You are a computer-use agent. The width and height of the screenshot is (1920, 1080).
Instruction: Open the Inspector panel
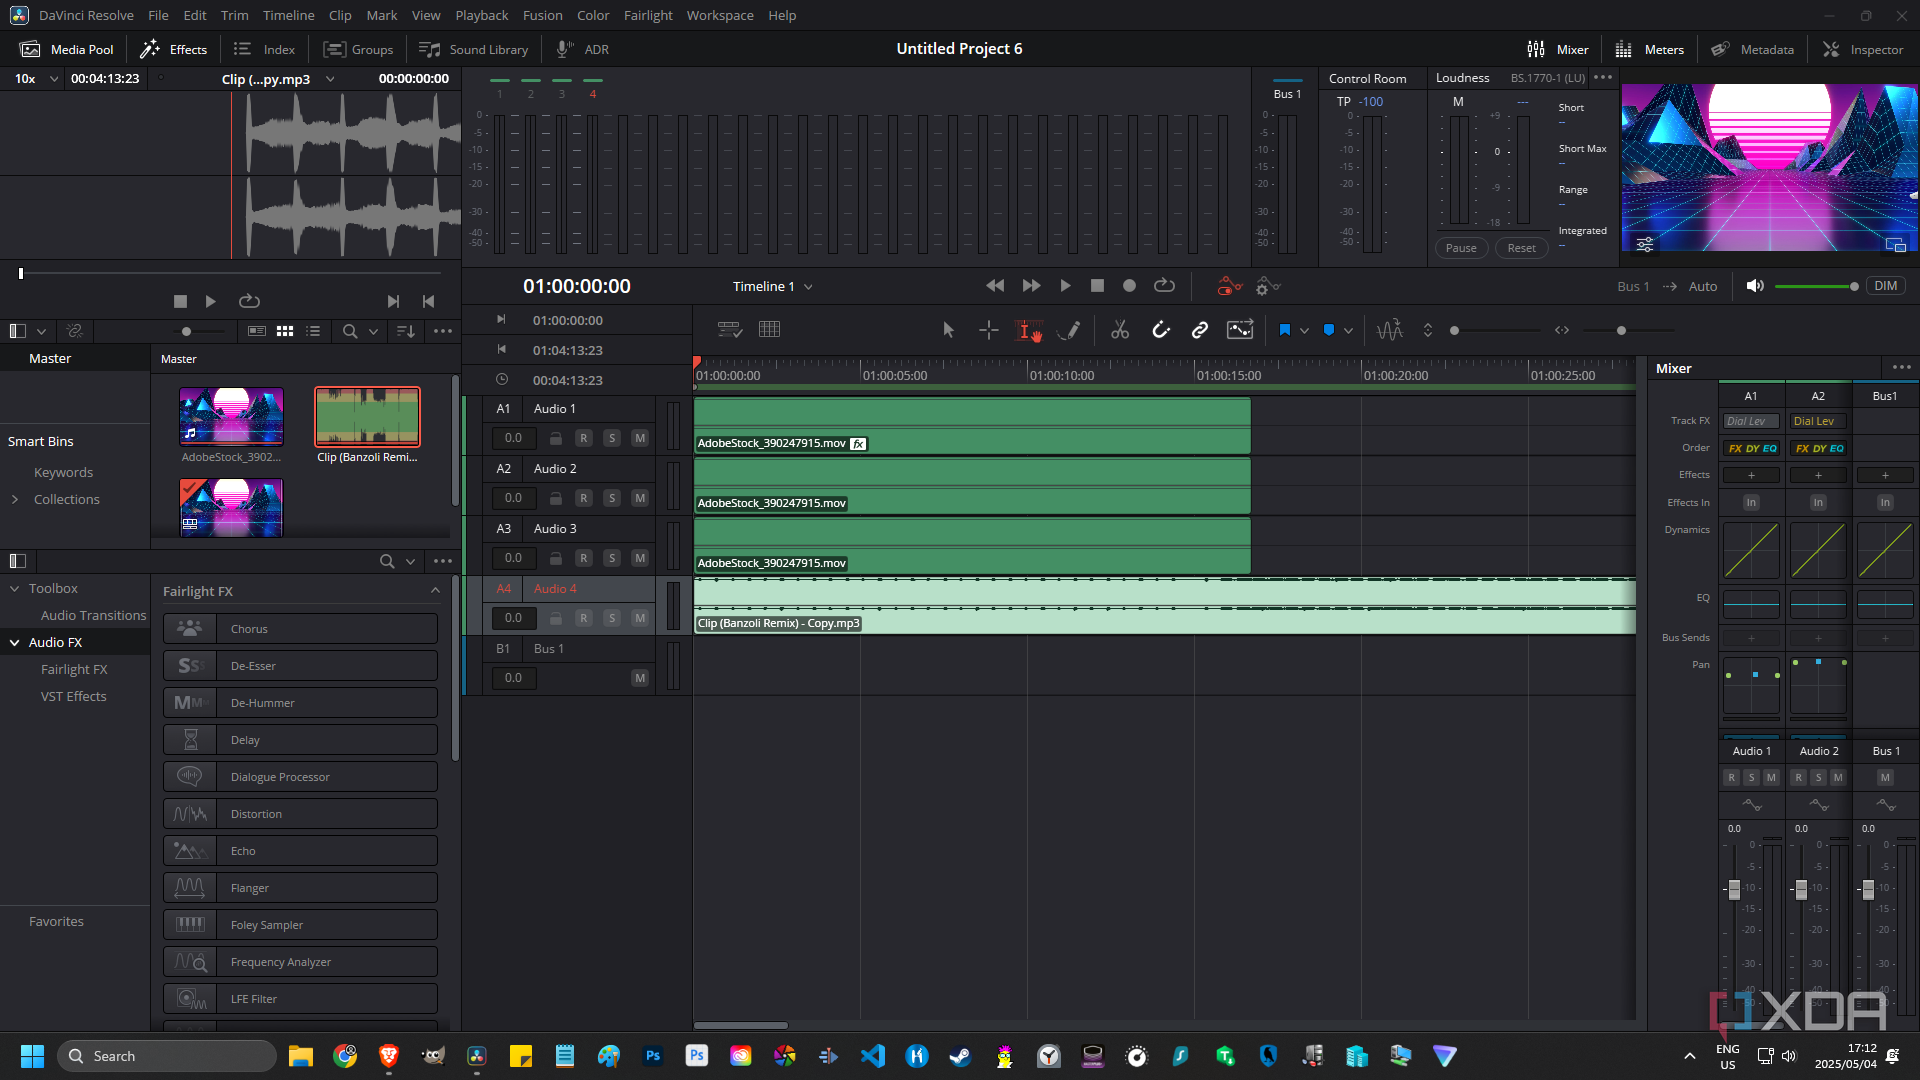click(1863, 49)
